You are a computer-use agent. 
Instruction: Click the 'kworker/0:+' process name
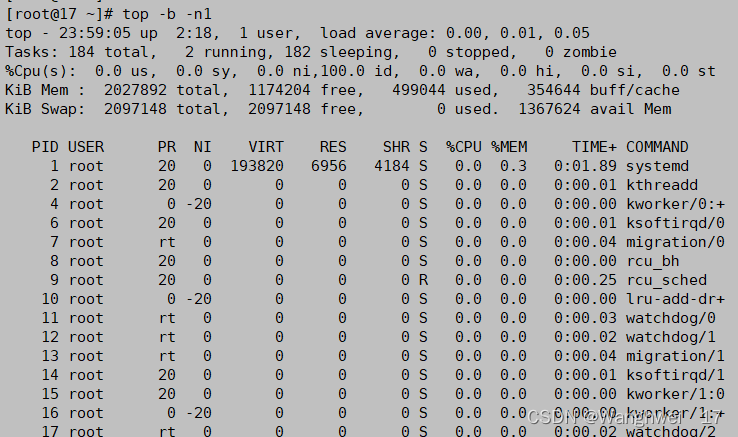(x=675, y=204)
